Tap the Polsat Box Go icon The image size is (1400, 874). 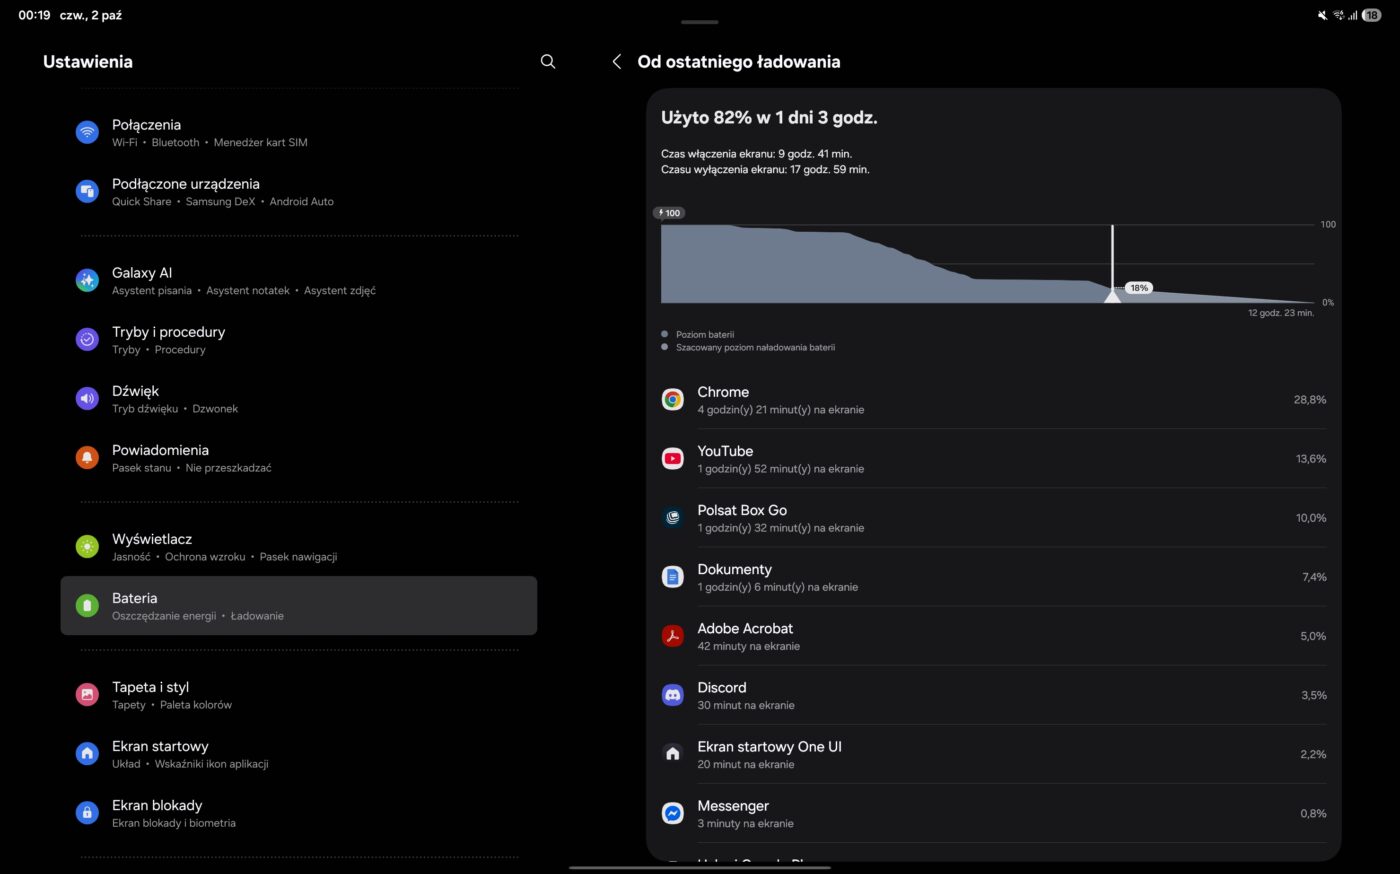pyautogui.click(x=673, y=518)
